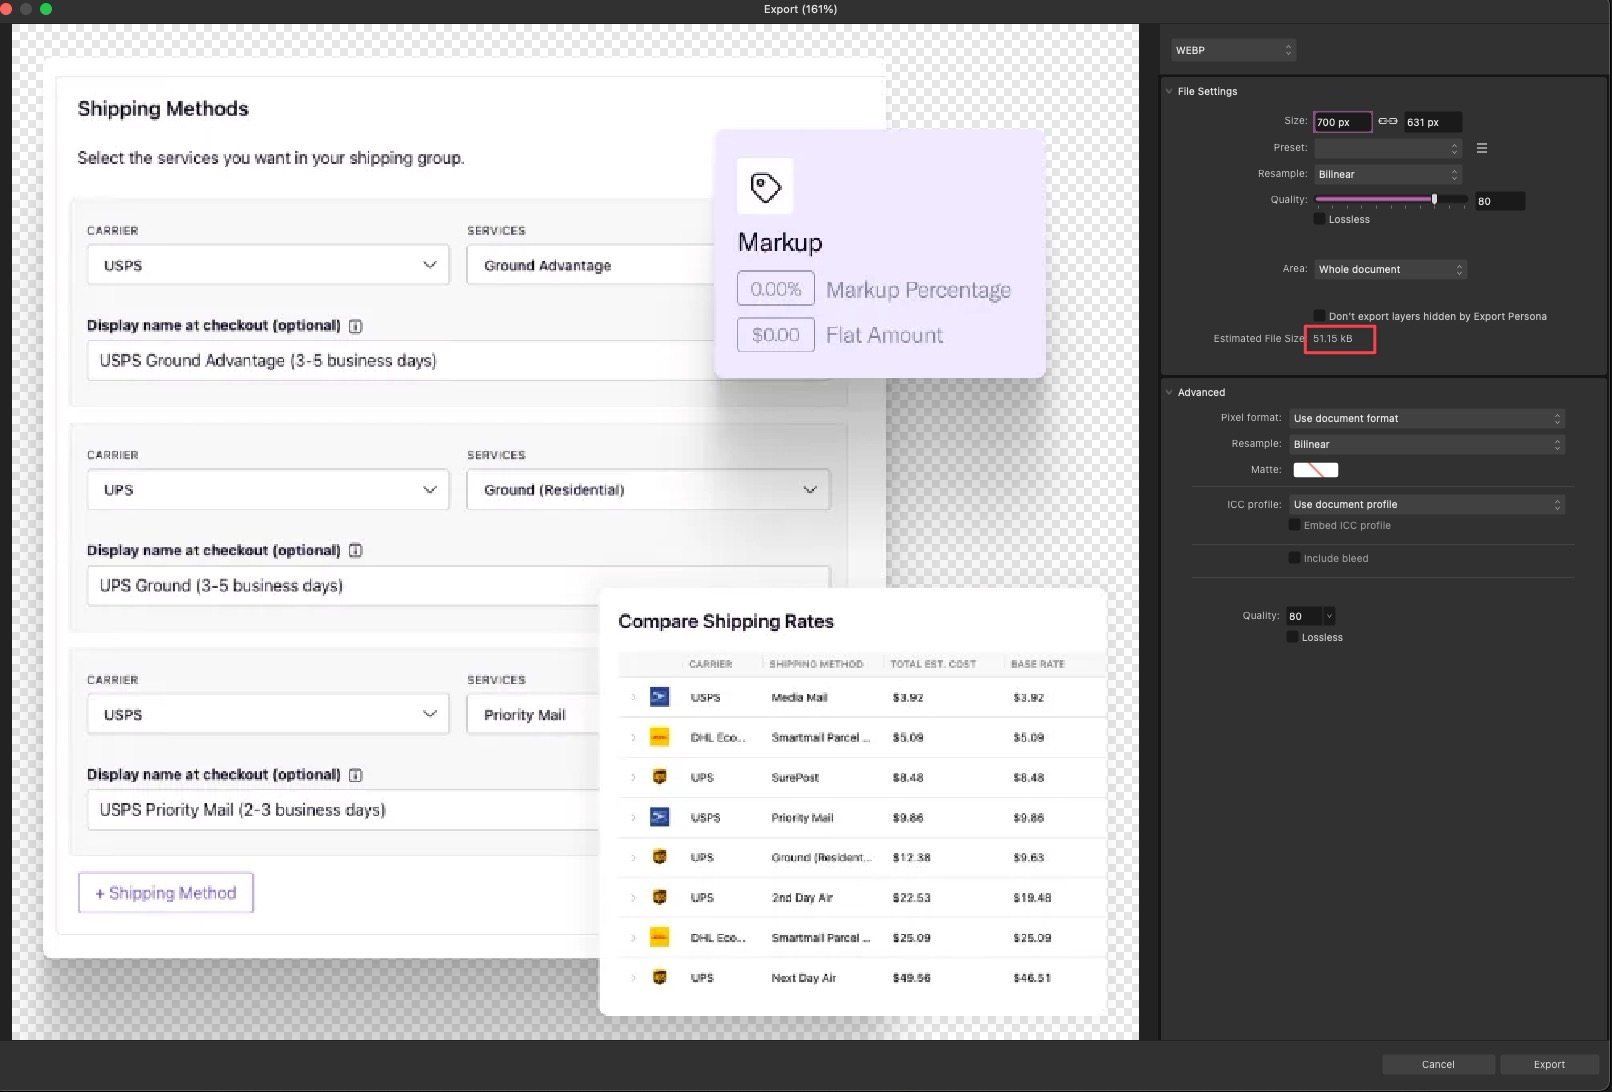Open the preset options hamburger menu icon
The width and height of the screenshot is (1612, 1092).
[1482, 148]
